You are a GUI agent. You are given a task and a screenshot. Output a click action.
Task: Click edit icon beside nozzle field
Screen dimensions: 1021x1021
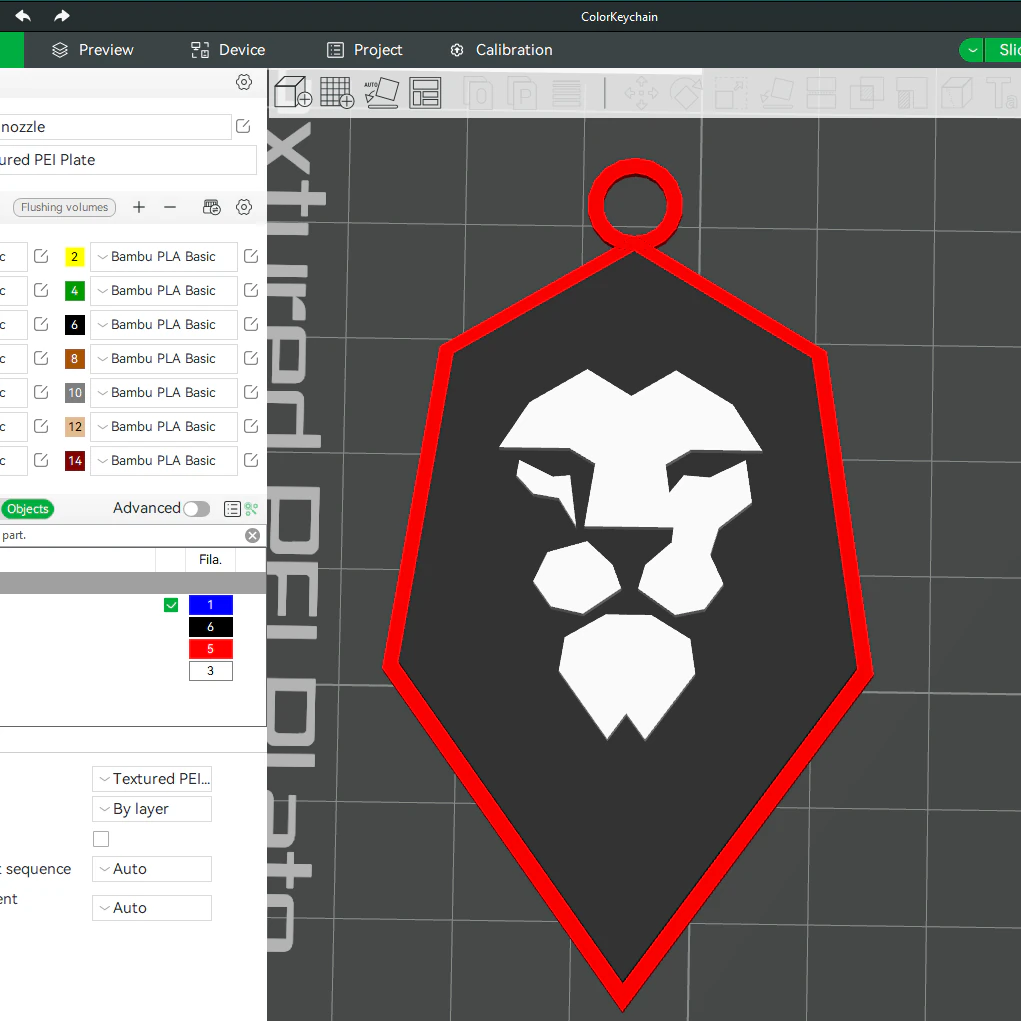point(243,126)
